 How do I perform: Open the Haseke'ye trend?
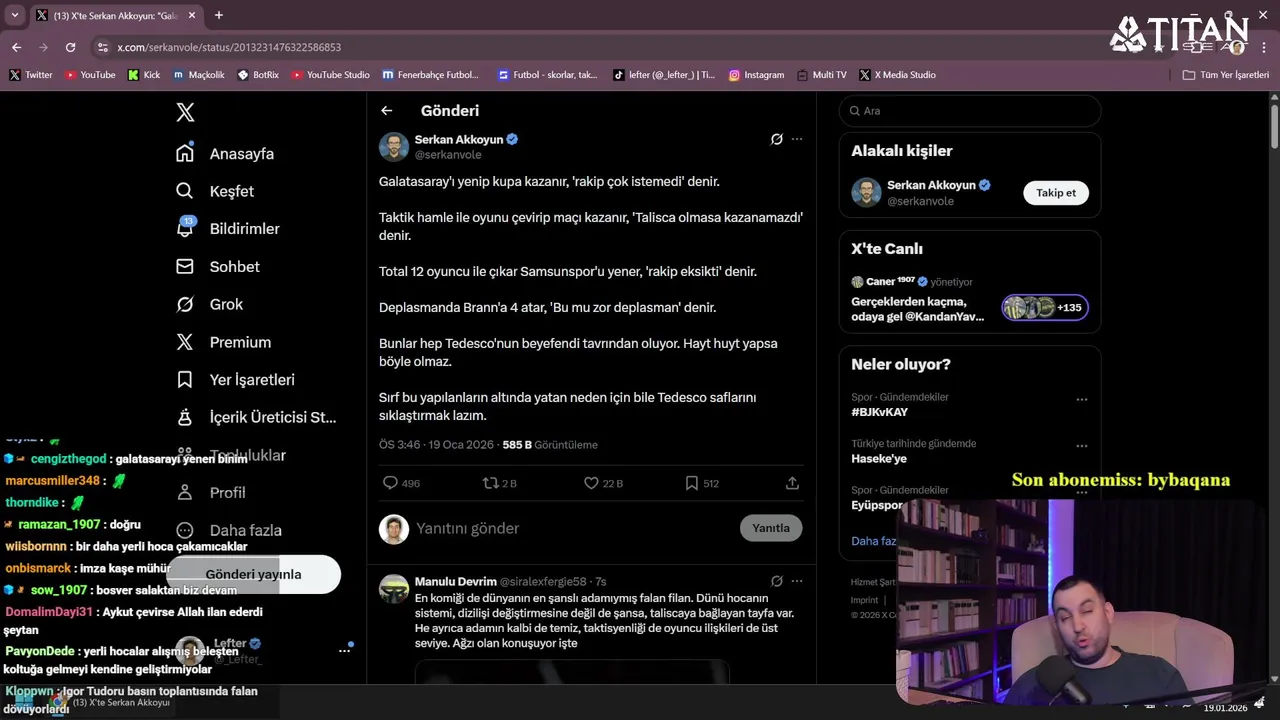(x=878, y=459)
